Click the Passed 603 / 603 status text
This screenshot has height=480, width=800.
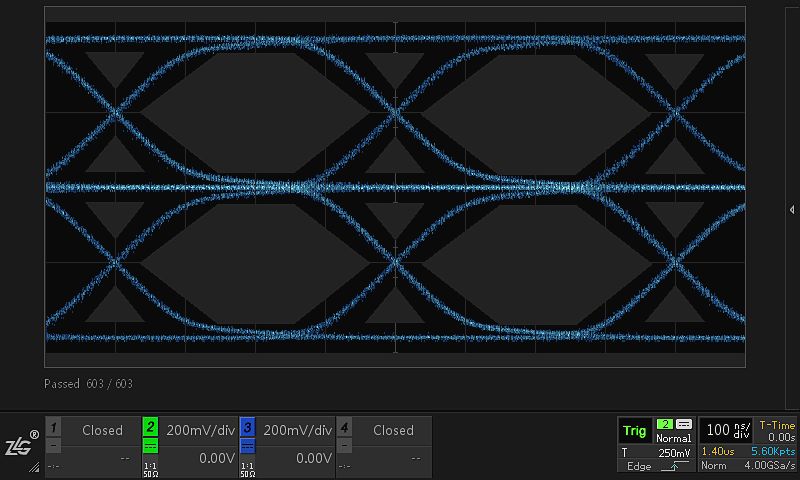88,384
